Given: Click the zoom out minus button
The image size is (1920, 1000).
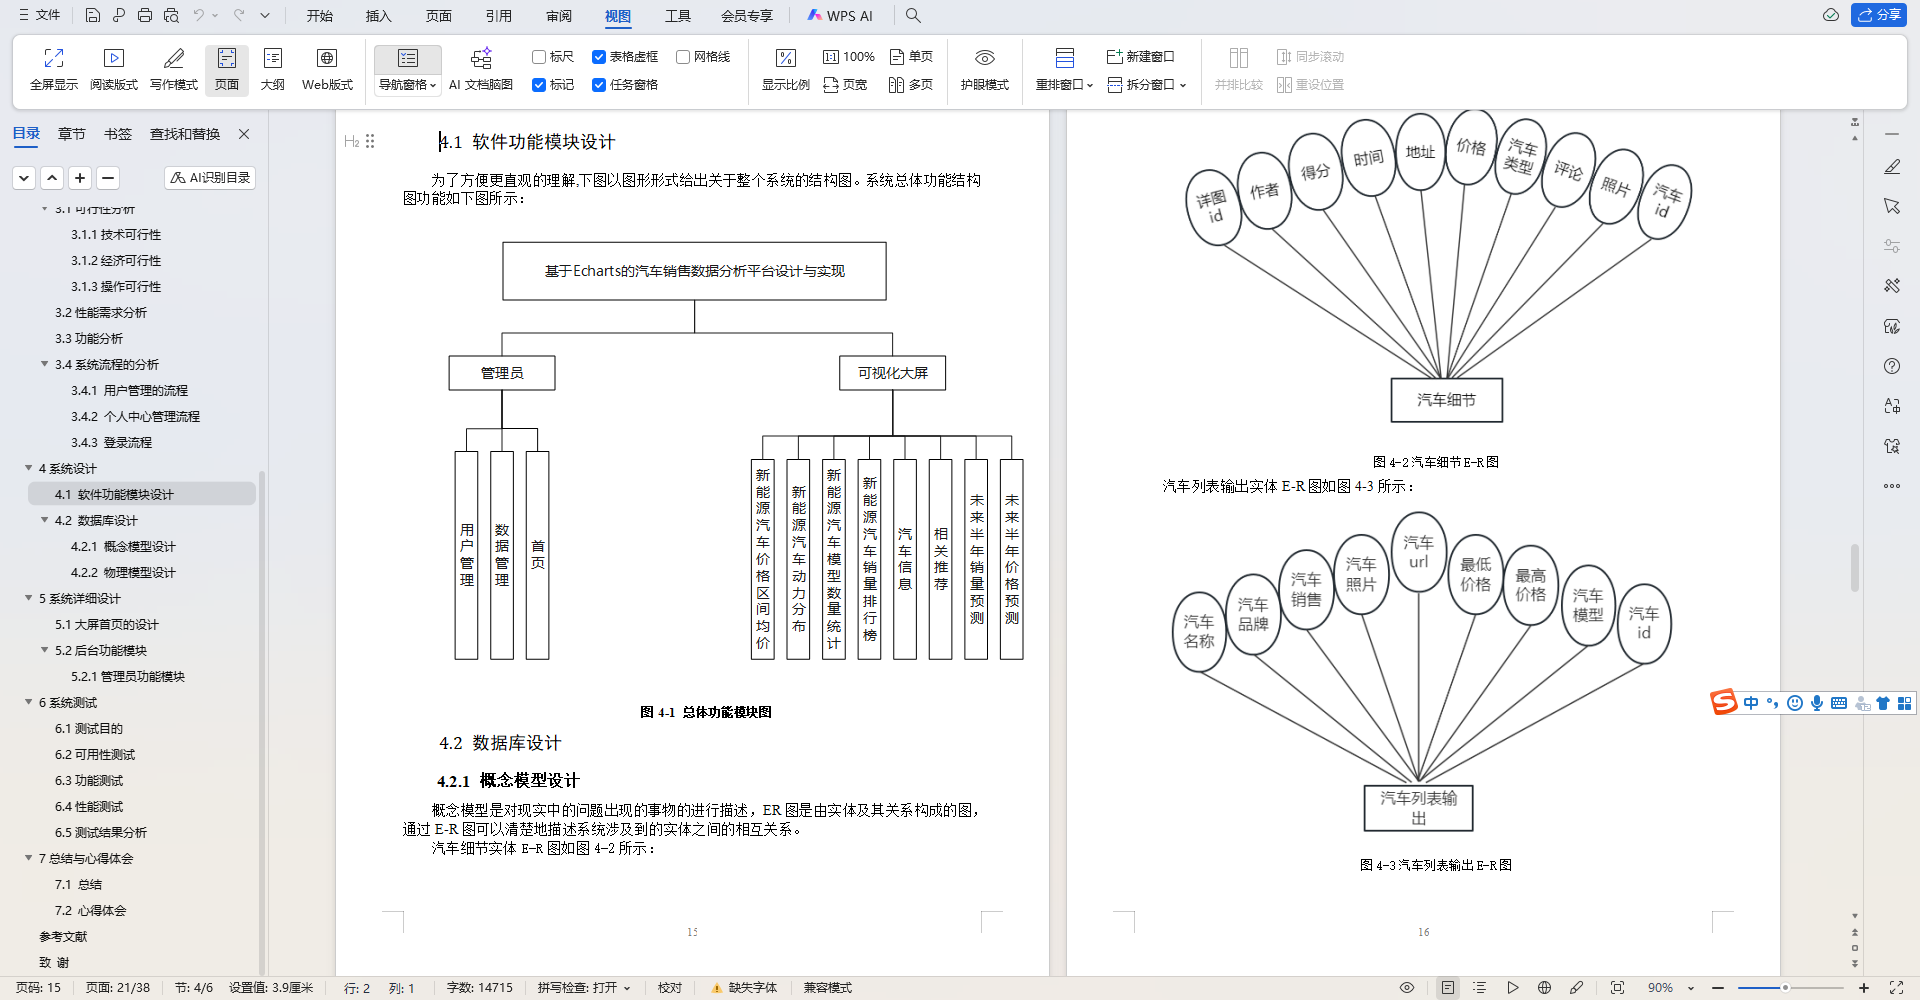Looking at the screenshot, I should [1718, 988].
